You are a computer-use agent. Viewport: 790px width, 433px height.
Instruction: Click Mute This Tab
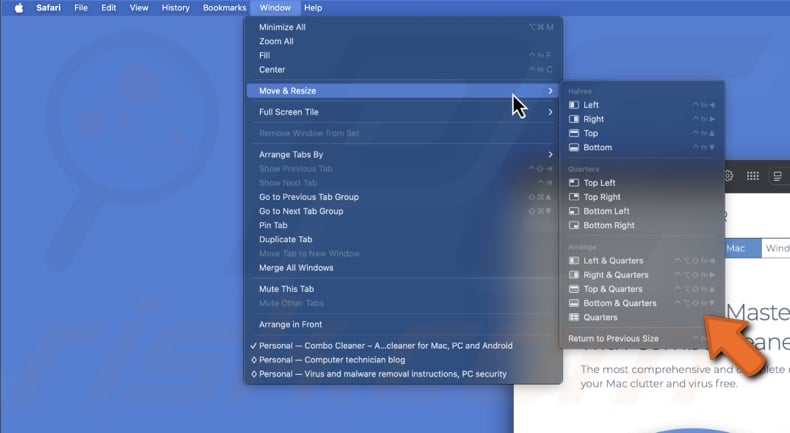coord(286,289)
